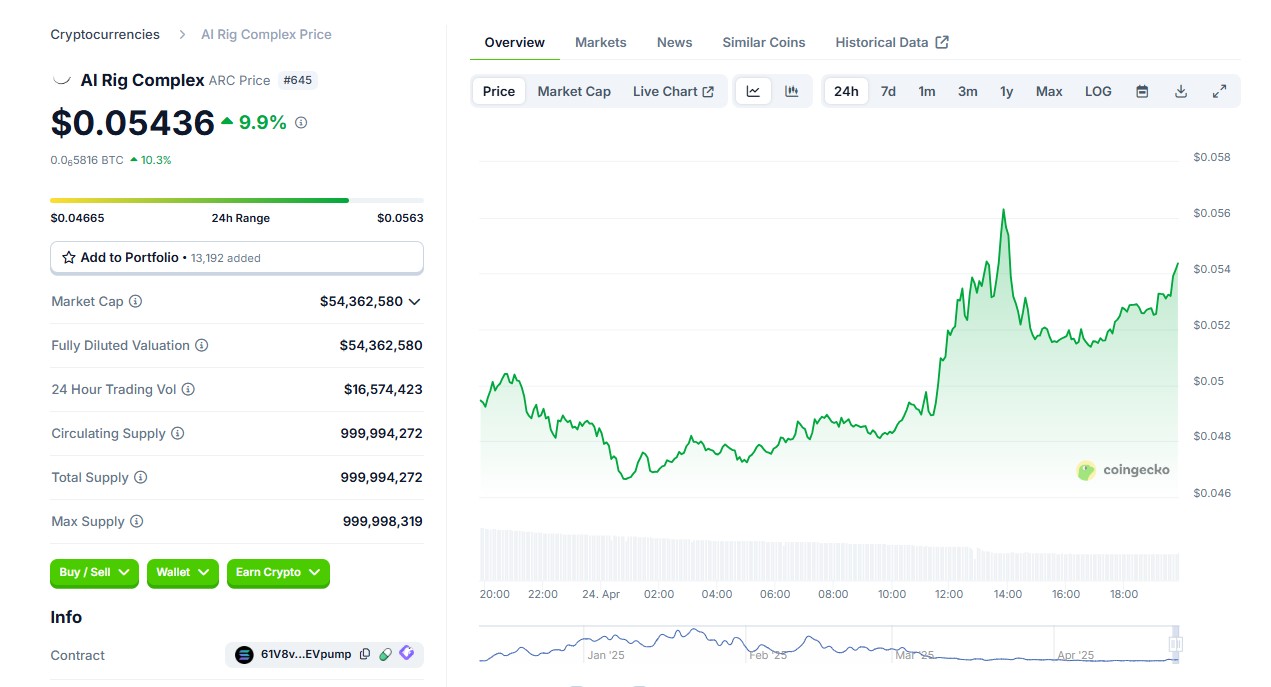Open the Markets tab

coord(601,42)
